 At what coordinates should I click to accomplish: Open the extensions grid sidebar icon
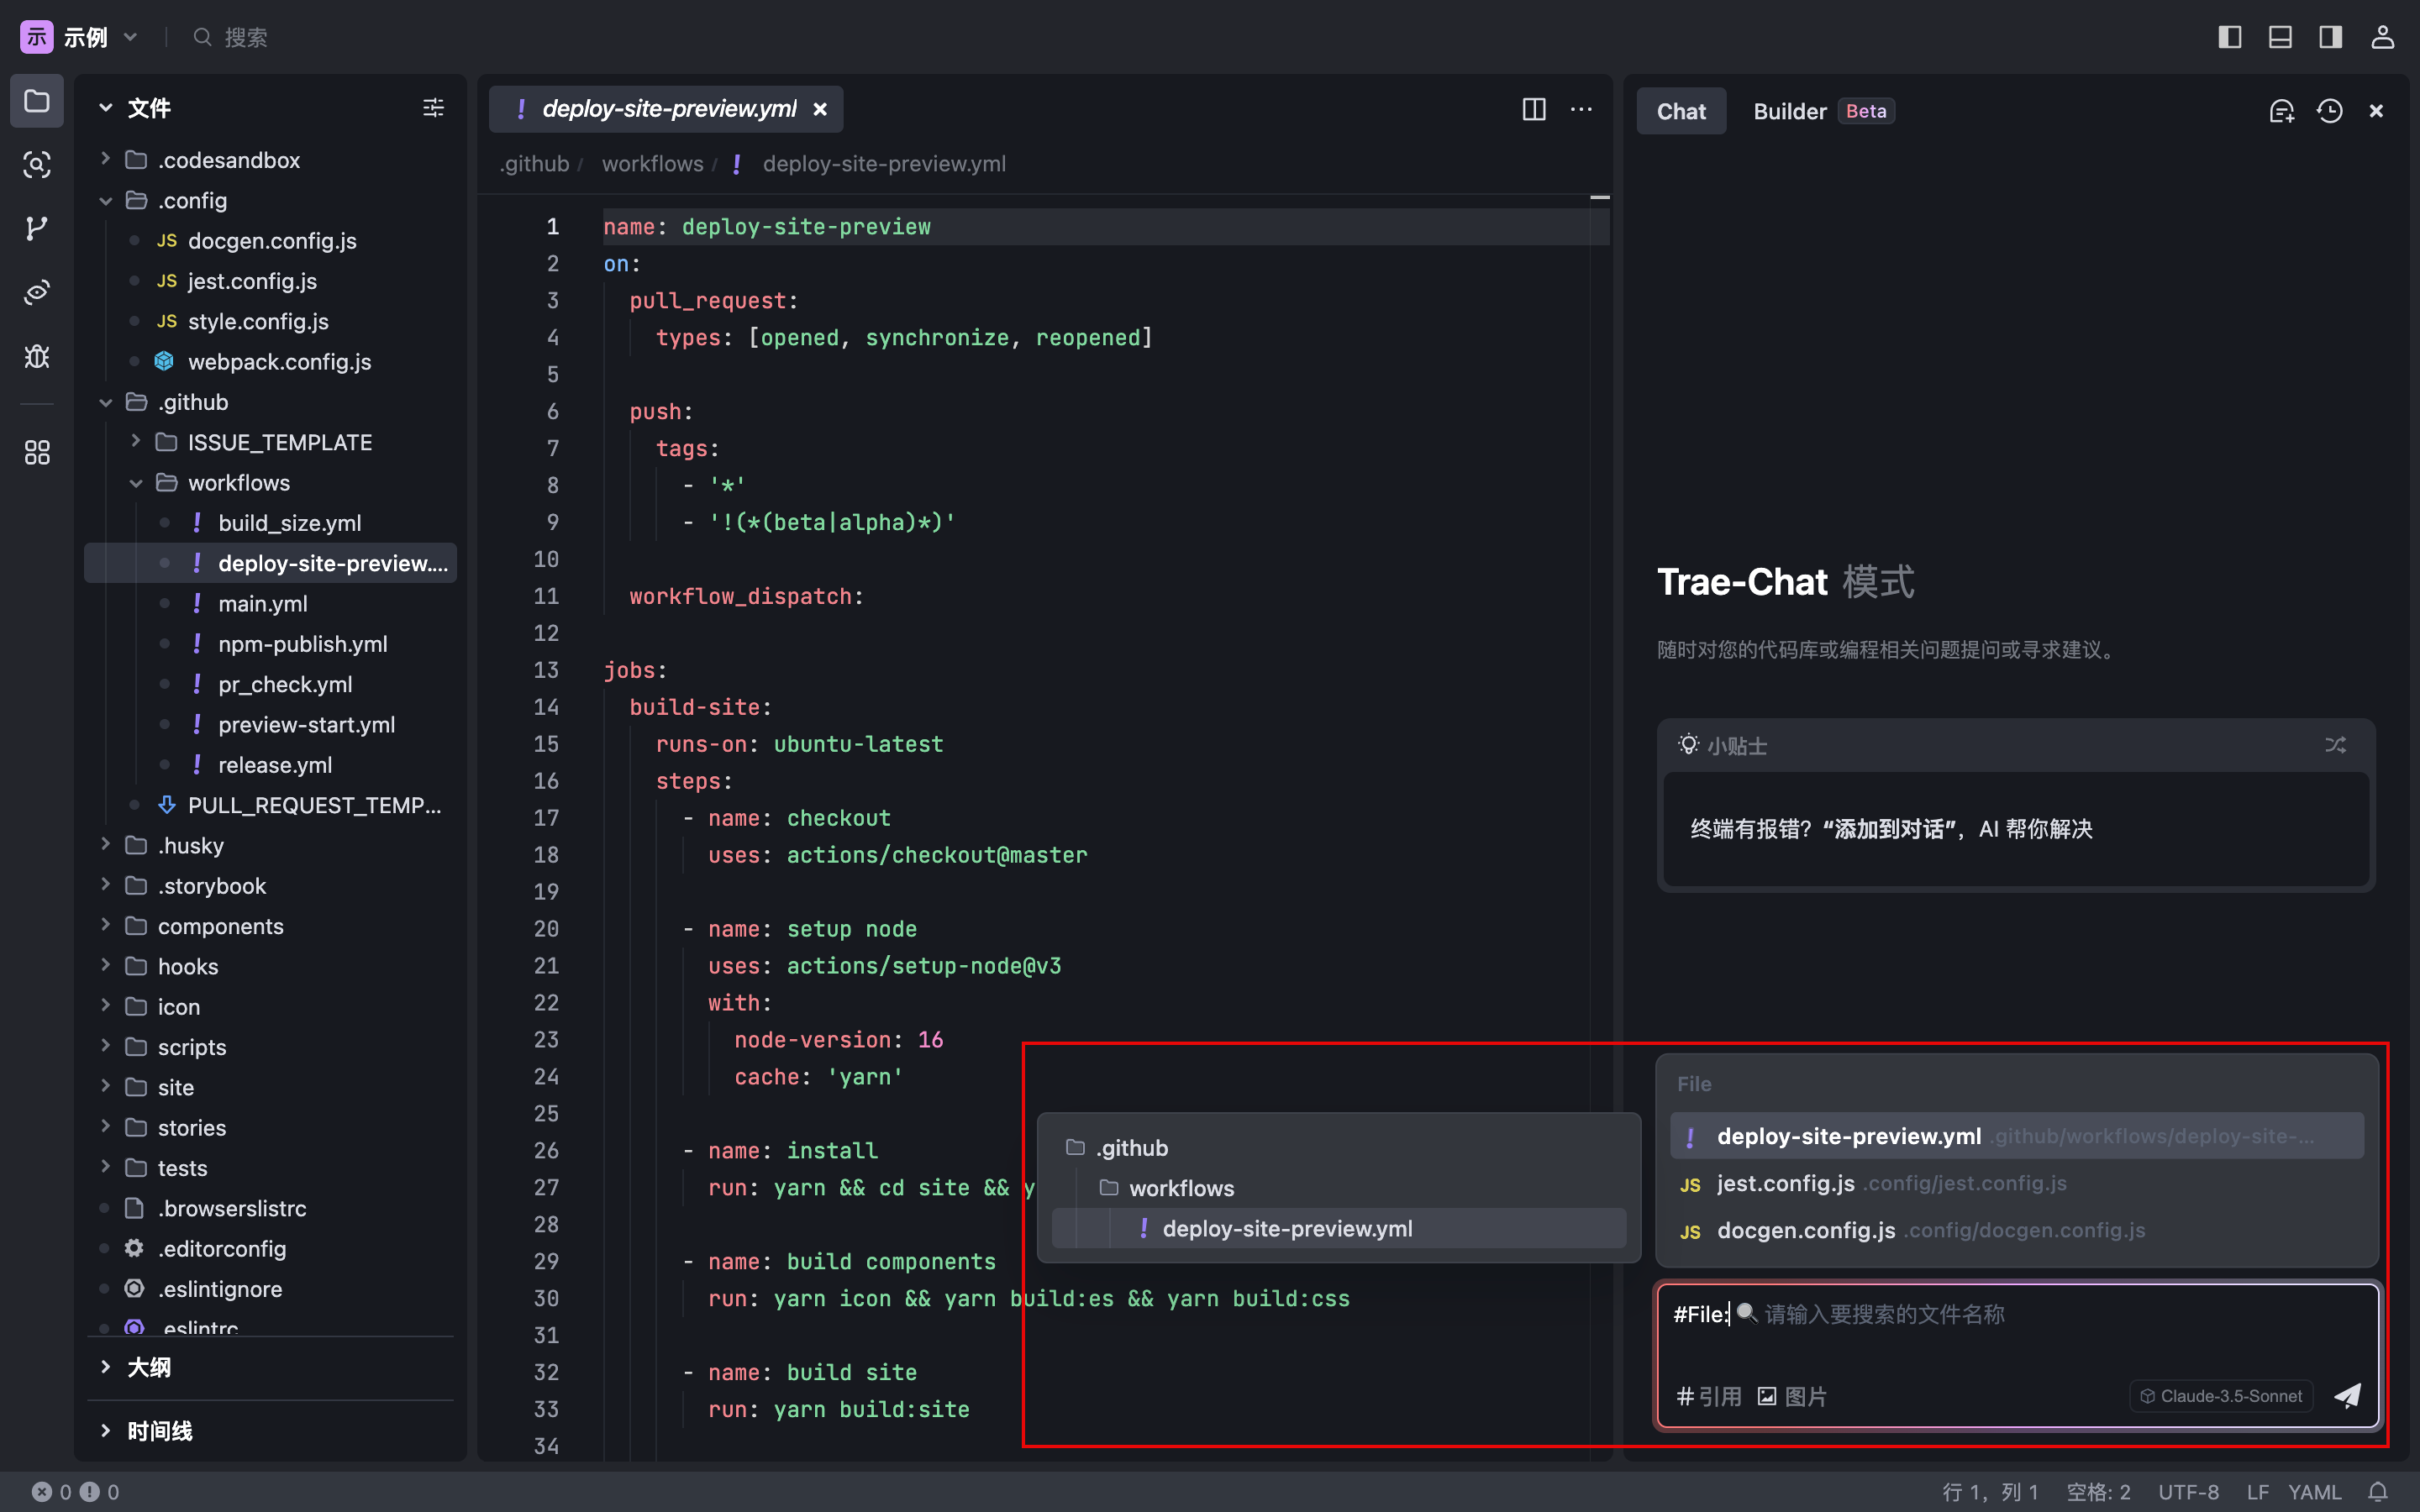37,453
